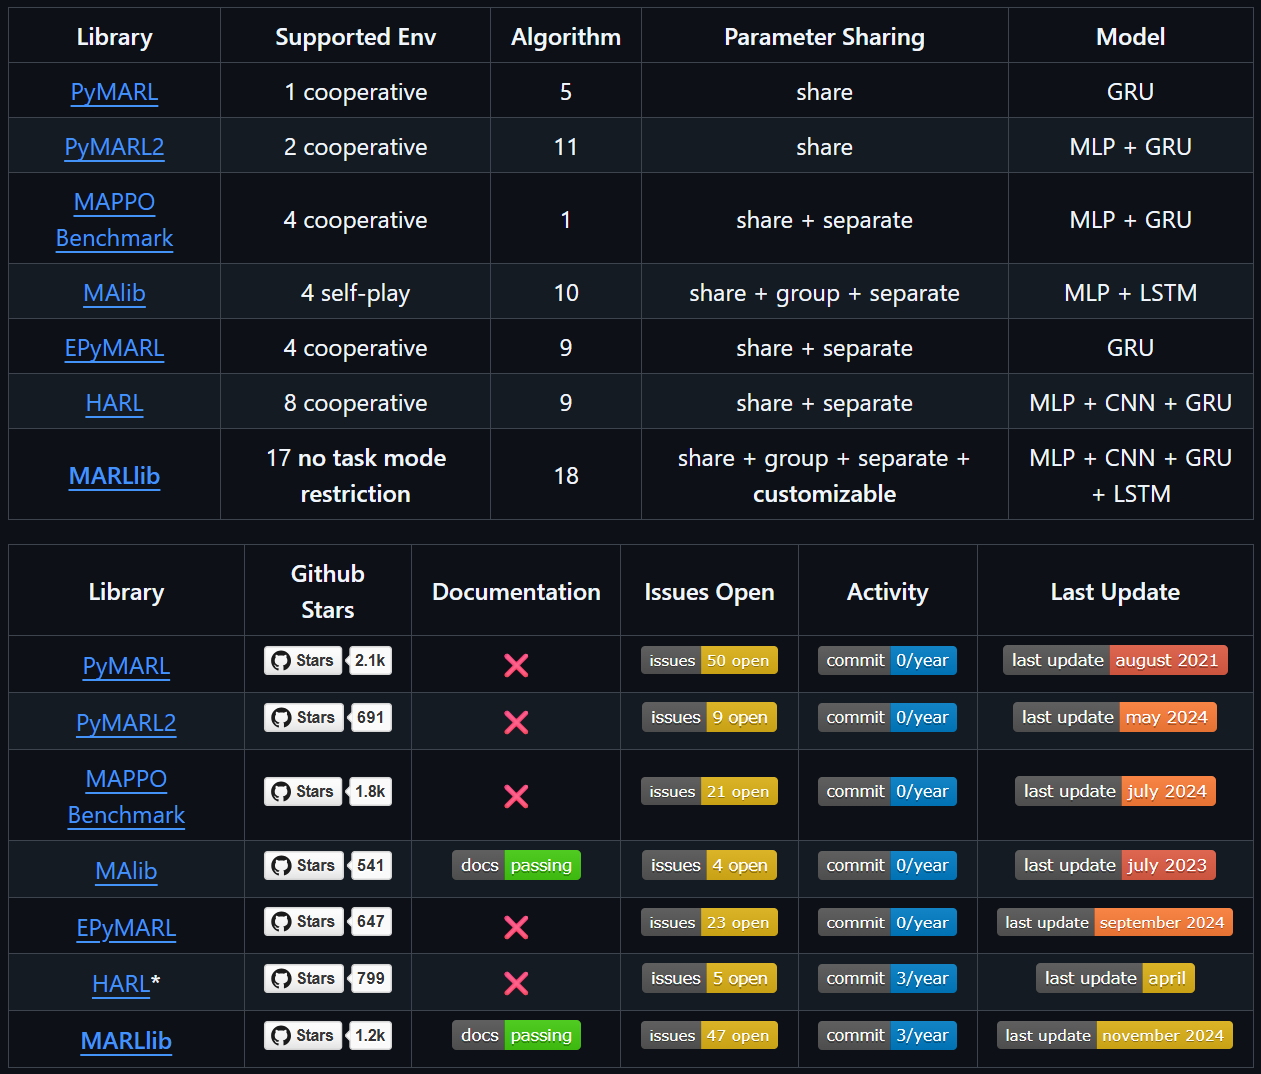Screen dimensions: 1261x1074
Task: Click the docs passing badge for MARLlib
Action: click(516, 1035)
